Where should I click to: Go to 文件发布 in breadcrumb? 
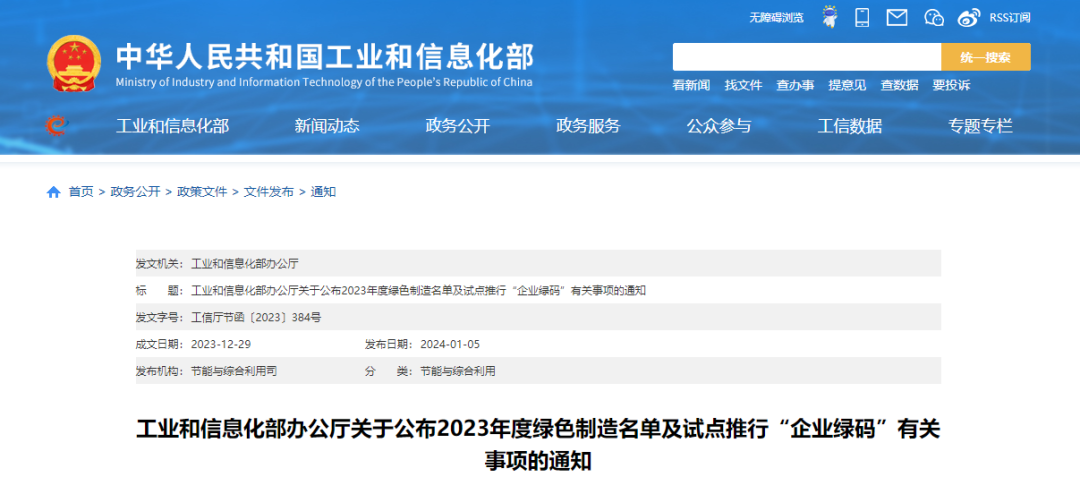(269, 192)
